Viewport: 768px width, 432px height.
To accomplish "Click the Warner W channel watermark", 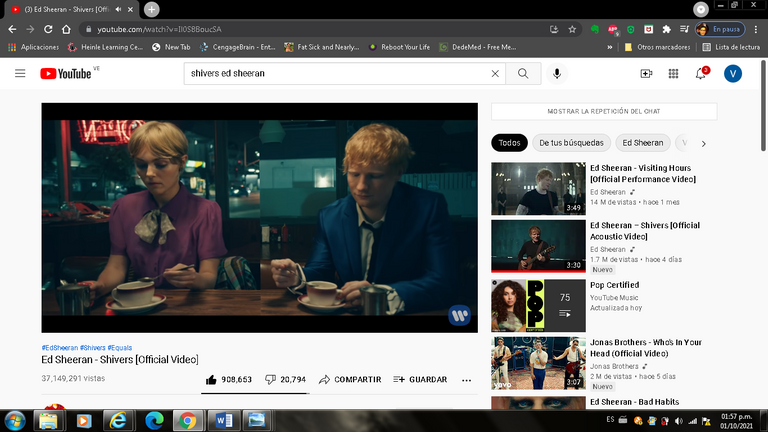I will [459, 315].
